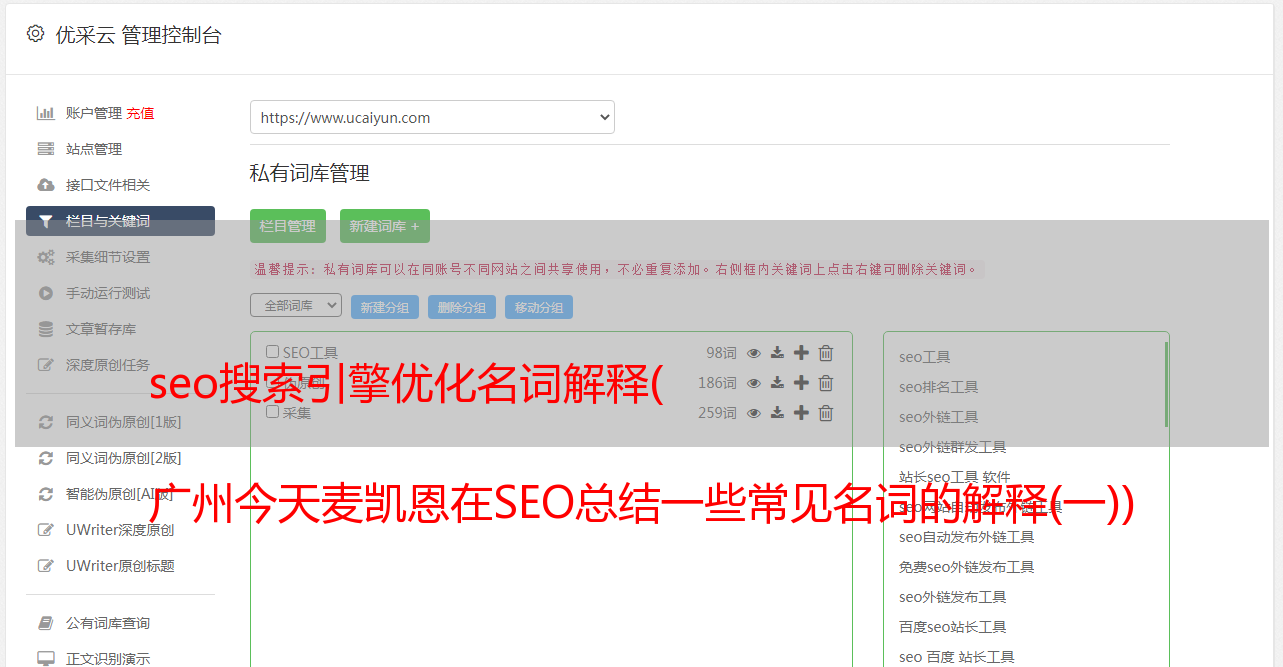Image resolution: width=1283 pixels, height=667 pixels.
Task: Open 智能伪原创[AI版] in the sidebar
Action: pos(120,494)
